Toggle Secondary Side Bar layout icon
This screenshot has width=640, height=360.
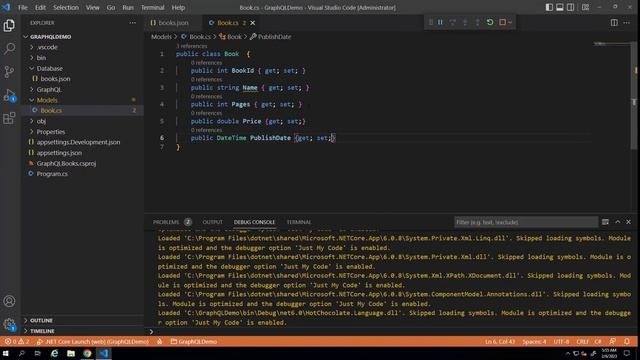(570, 7)
